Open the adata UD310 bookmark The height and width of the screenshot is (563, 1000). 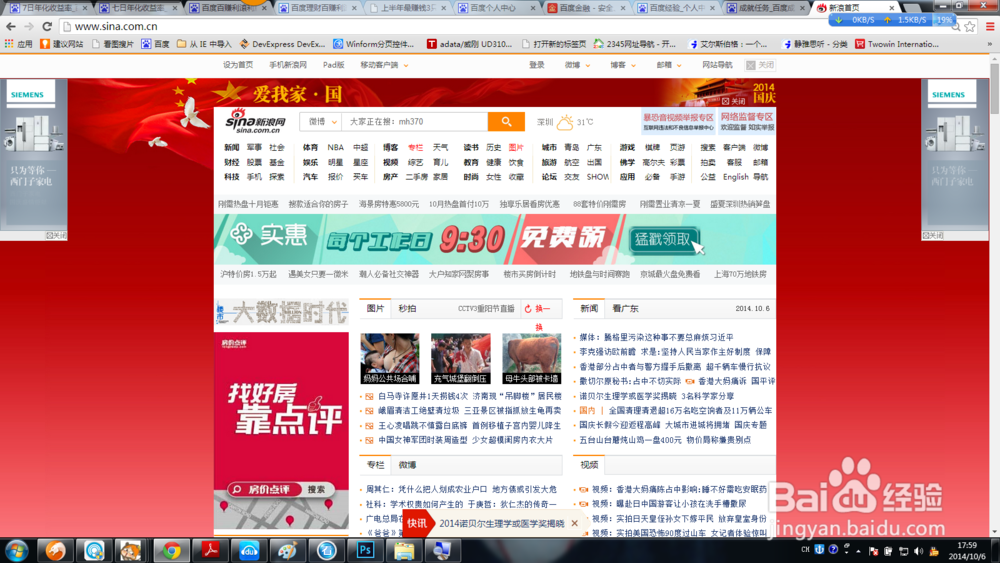point(469,44)
